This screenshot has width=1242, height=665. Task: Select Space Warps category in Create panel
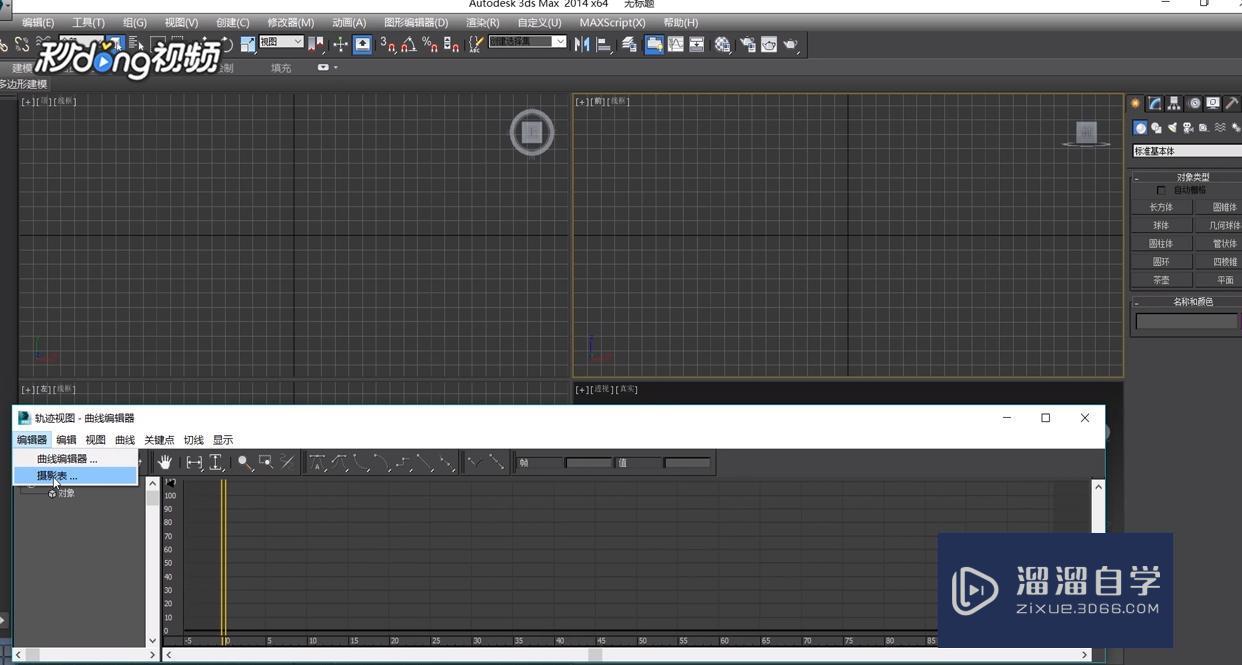click(x=1220, y=128)
